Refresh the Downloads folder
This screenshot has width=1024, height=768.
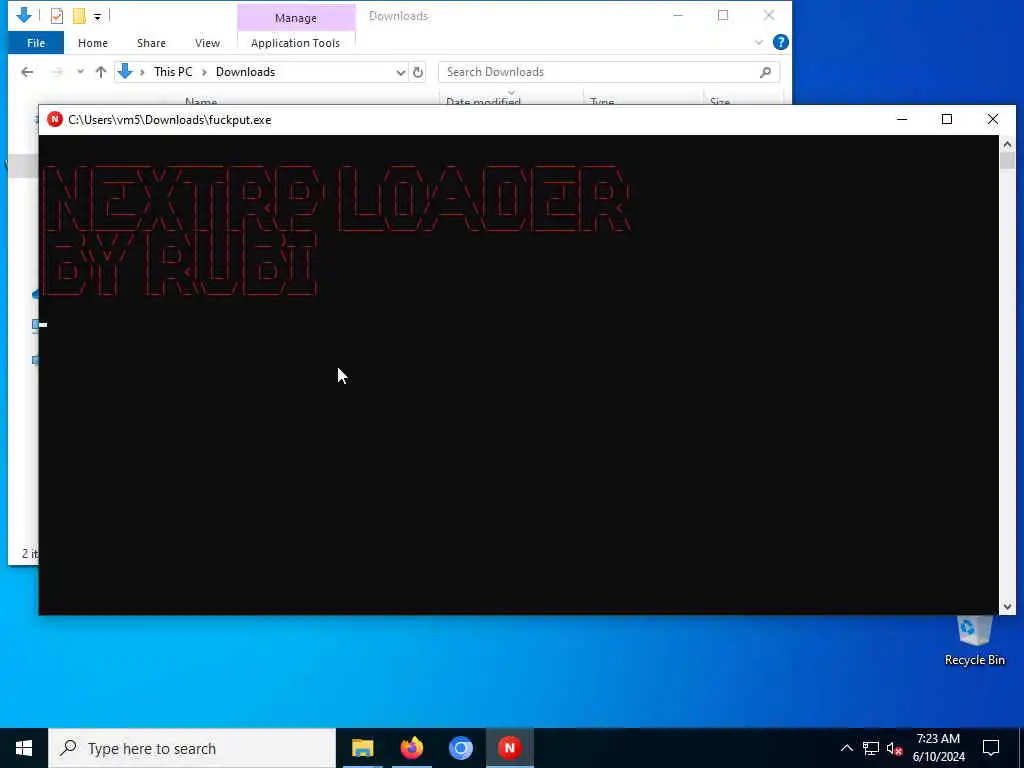[418, 72]
